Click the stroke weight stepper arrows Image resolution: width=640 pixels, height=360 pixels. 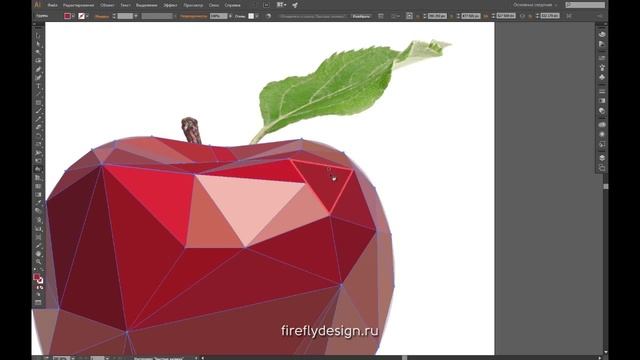click(114, 16)
